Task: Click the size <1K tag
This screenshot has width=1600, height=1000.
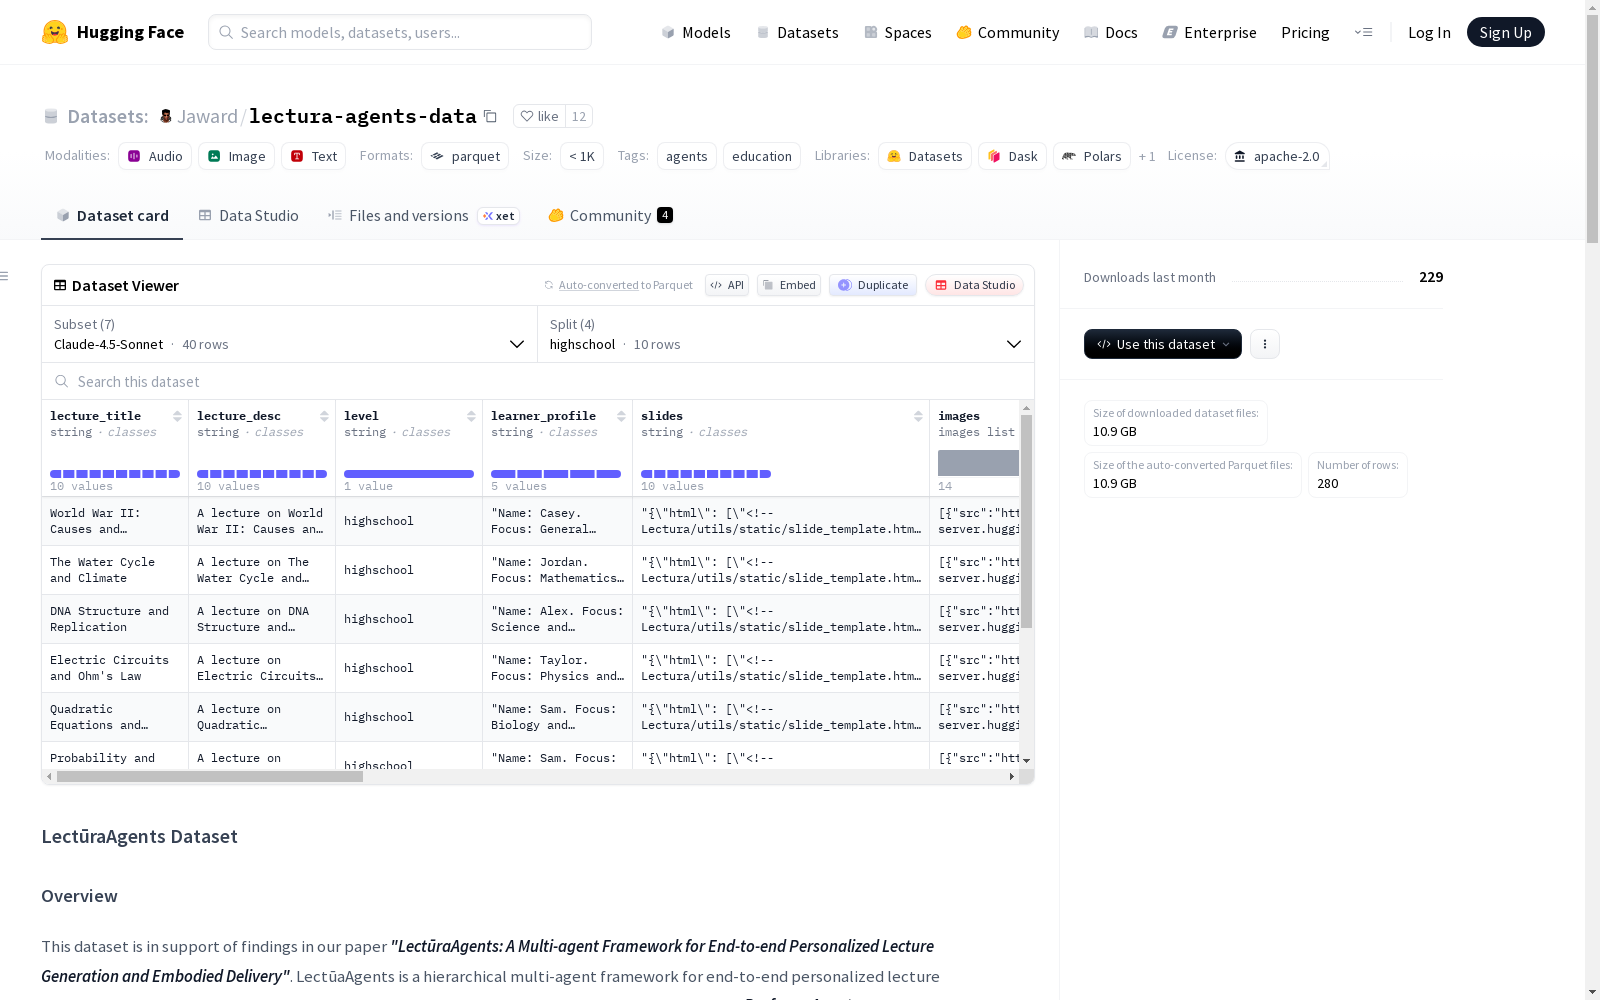Action: (582, 156)
